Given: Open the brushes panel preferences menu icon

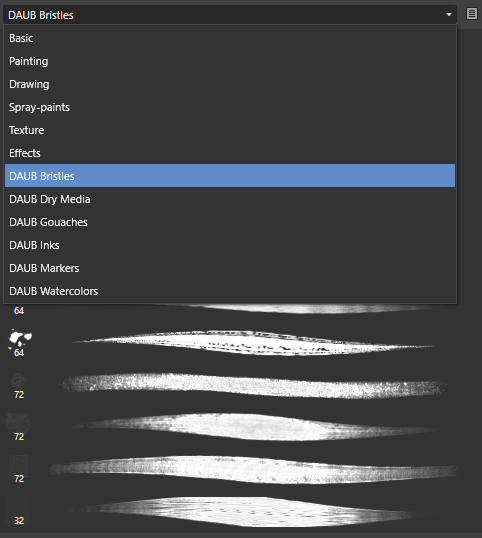Looking at the screenshot, I should click(472, 14).
